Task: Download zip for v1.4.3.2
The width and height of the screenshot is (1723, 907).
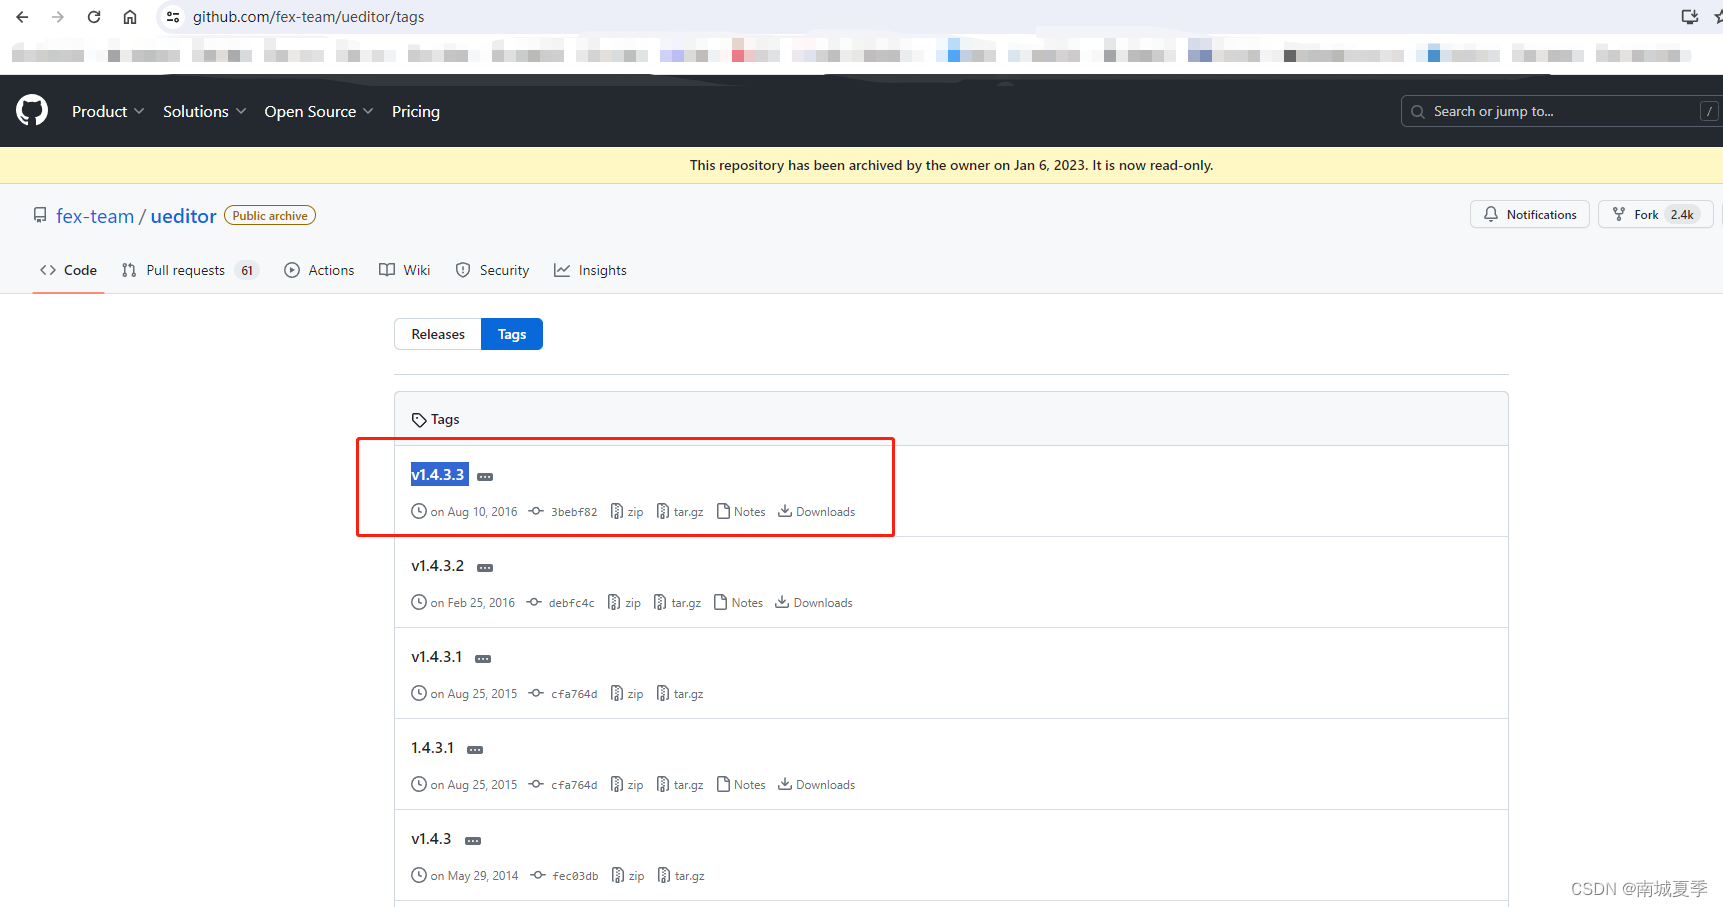Action: pos(625,603)
